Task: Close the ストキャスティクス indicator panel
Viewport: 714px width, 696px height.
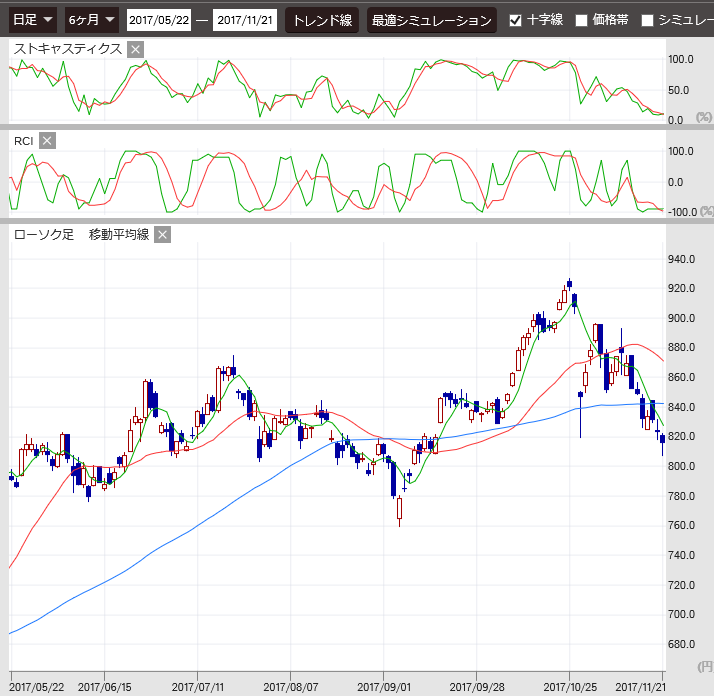Action: [x=136, y=49]
